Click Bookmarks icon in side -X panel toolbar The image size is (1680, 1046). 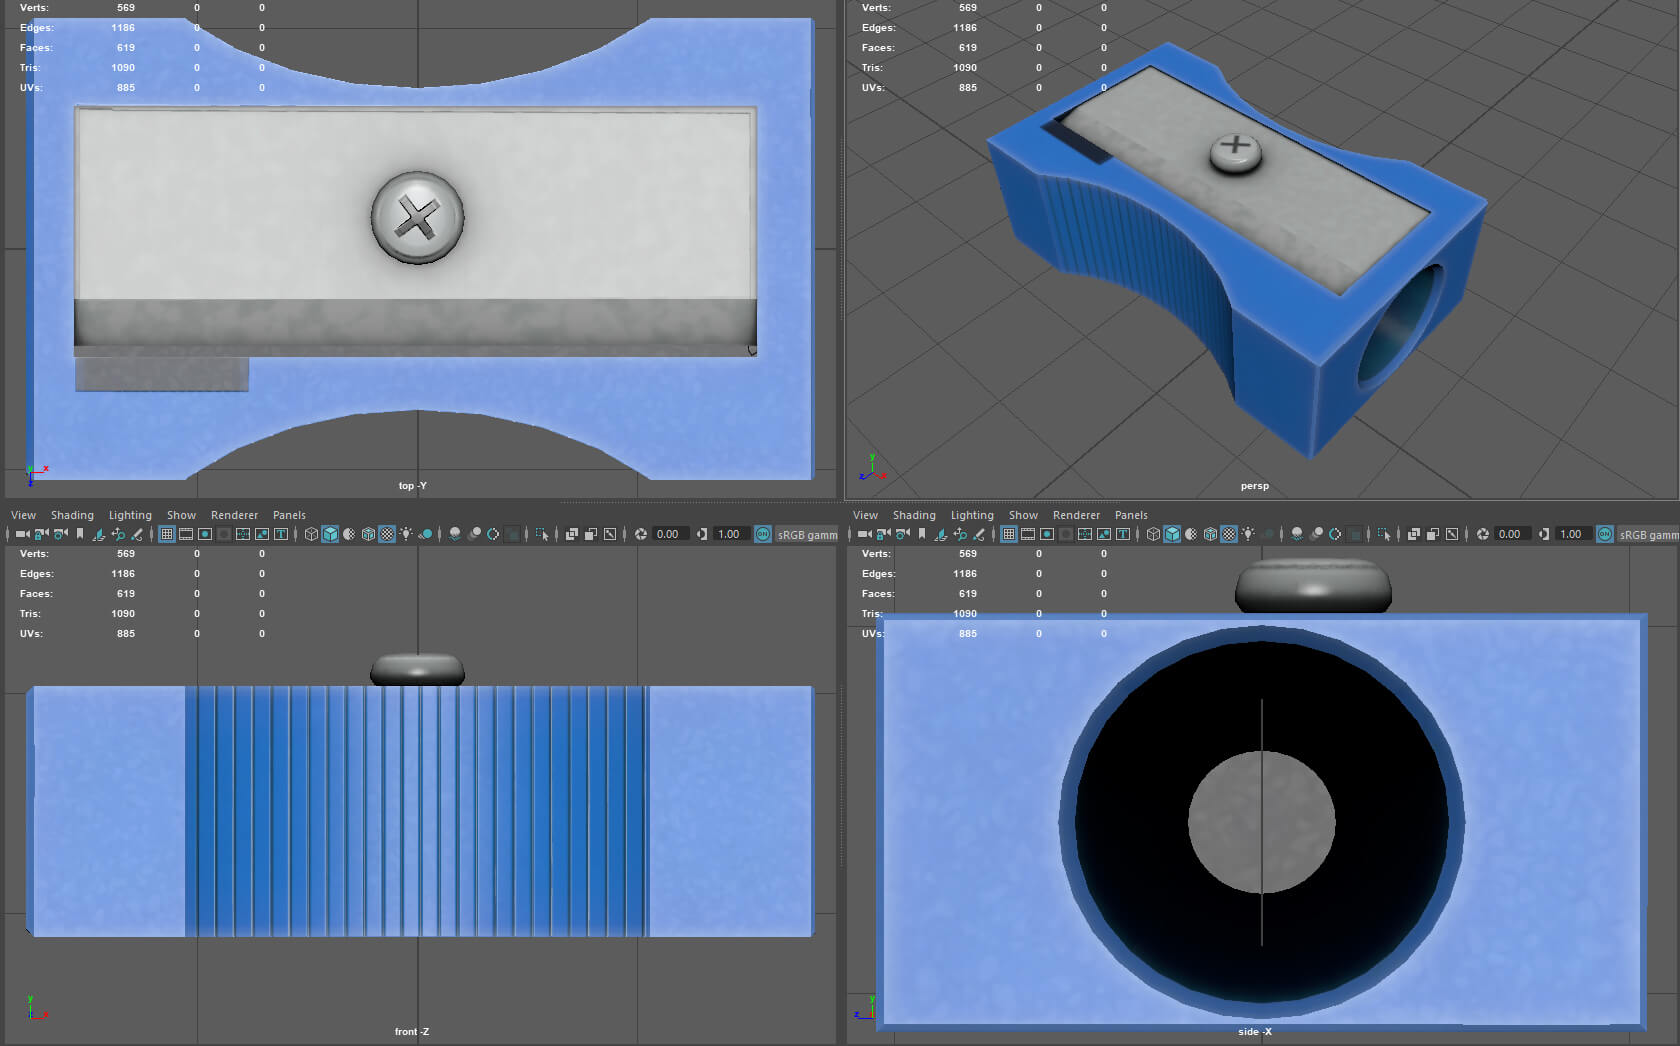pos(922,534)
